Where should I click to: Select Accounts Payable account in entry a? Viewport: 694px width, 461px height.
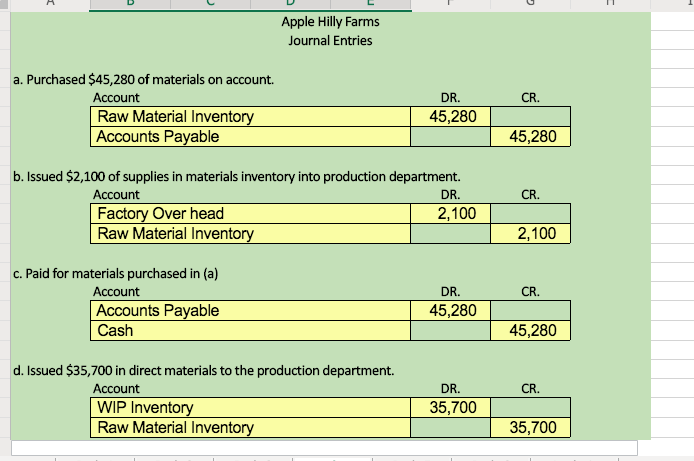(251, 136)
